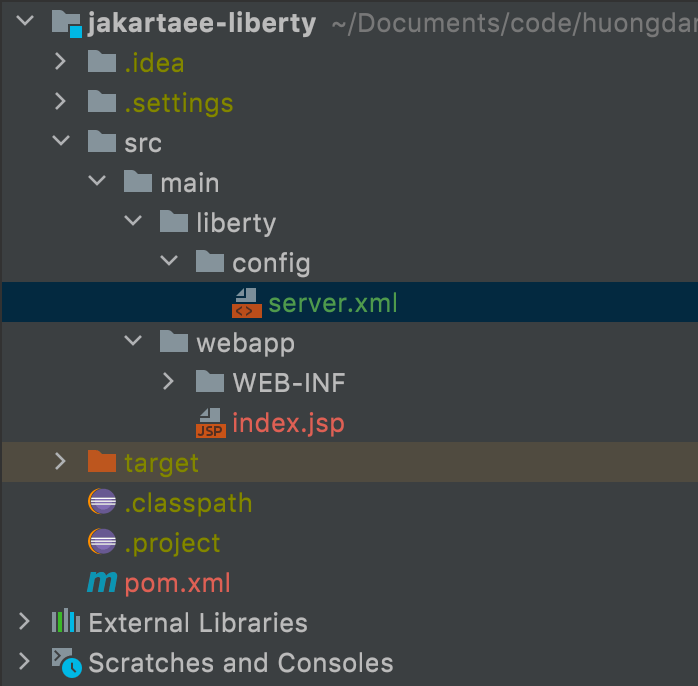The width and height of the screenshot is (698, 686).
Task: Click the jakartaee-liberty project module icon
Action: point(66,22)
